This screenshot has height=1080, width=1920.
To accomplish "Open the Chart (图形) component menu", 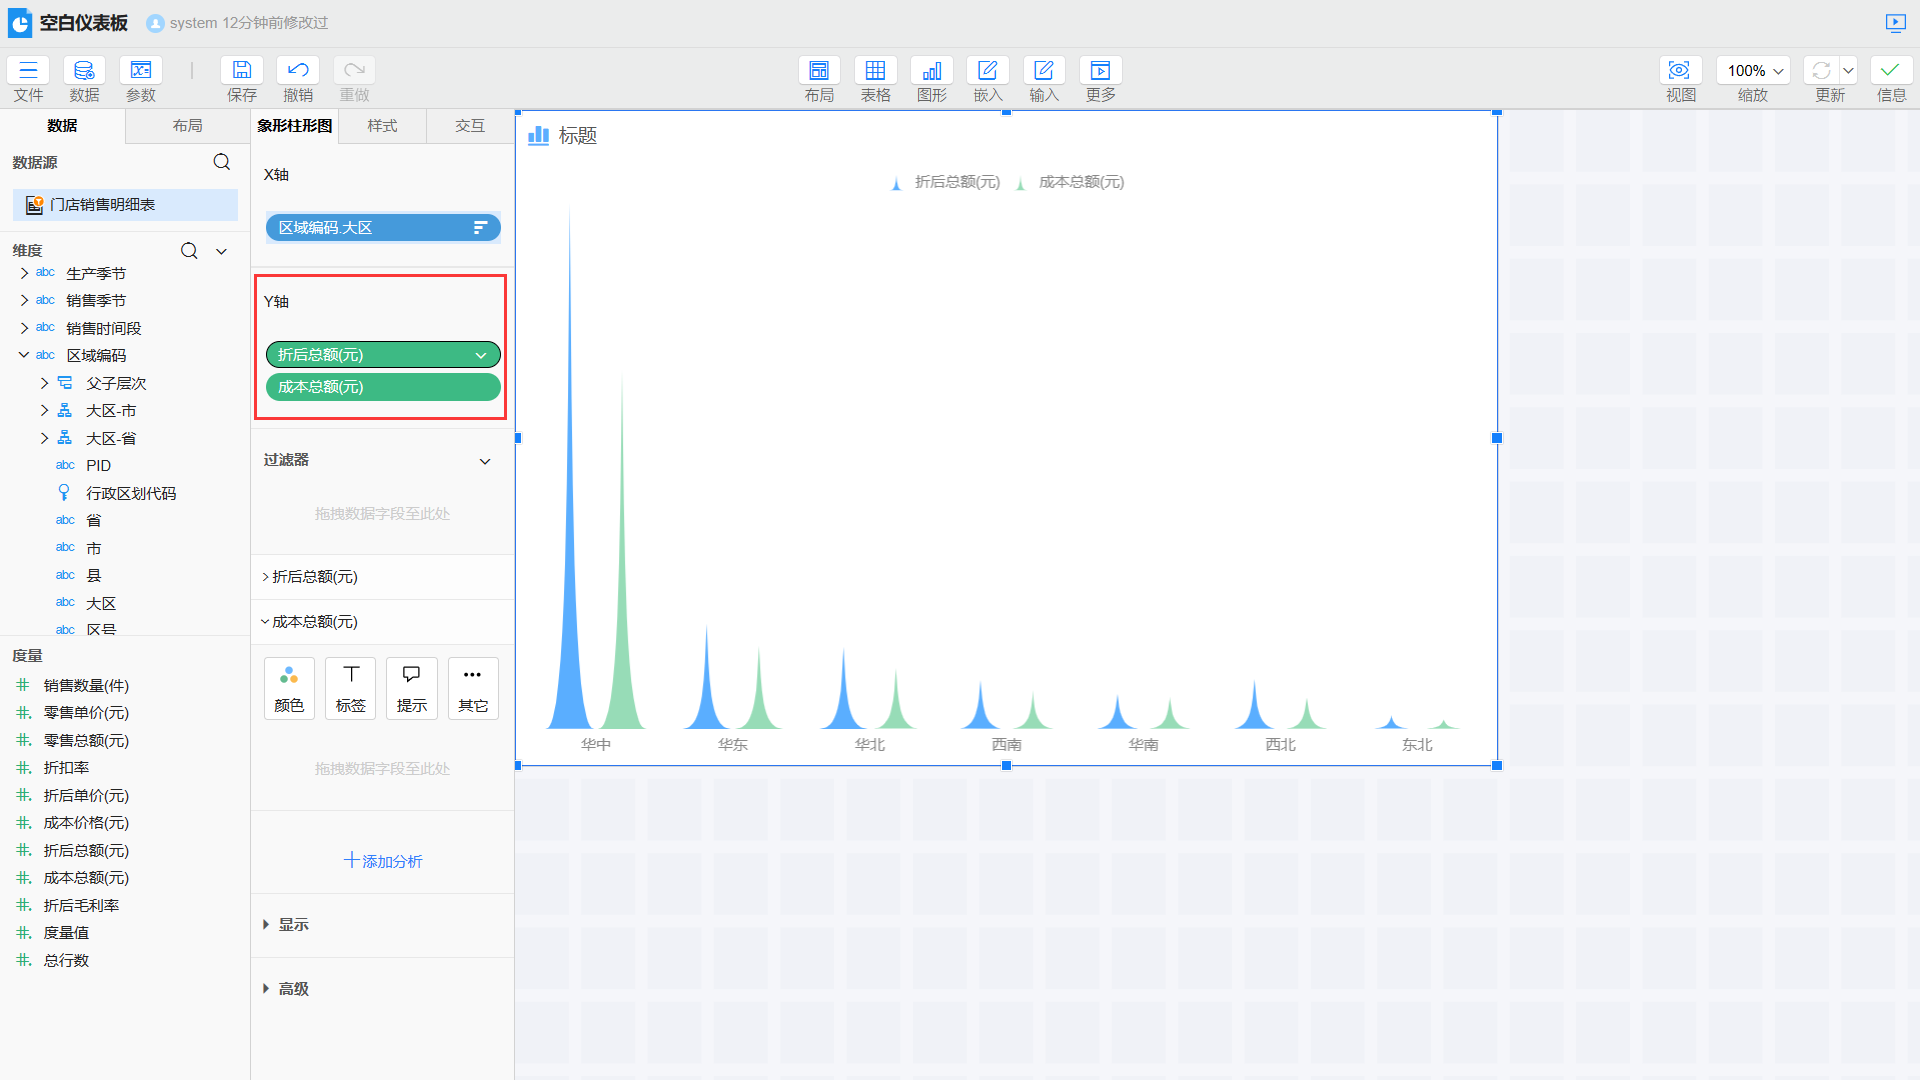I will coord(931,71).
